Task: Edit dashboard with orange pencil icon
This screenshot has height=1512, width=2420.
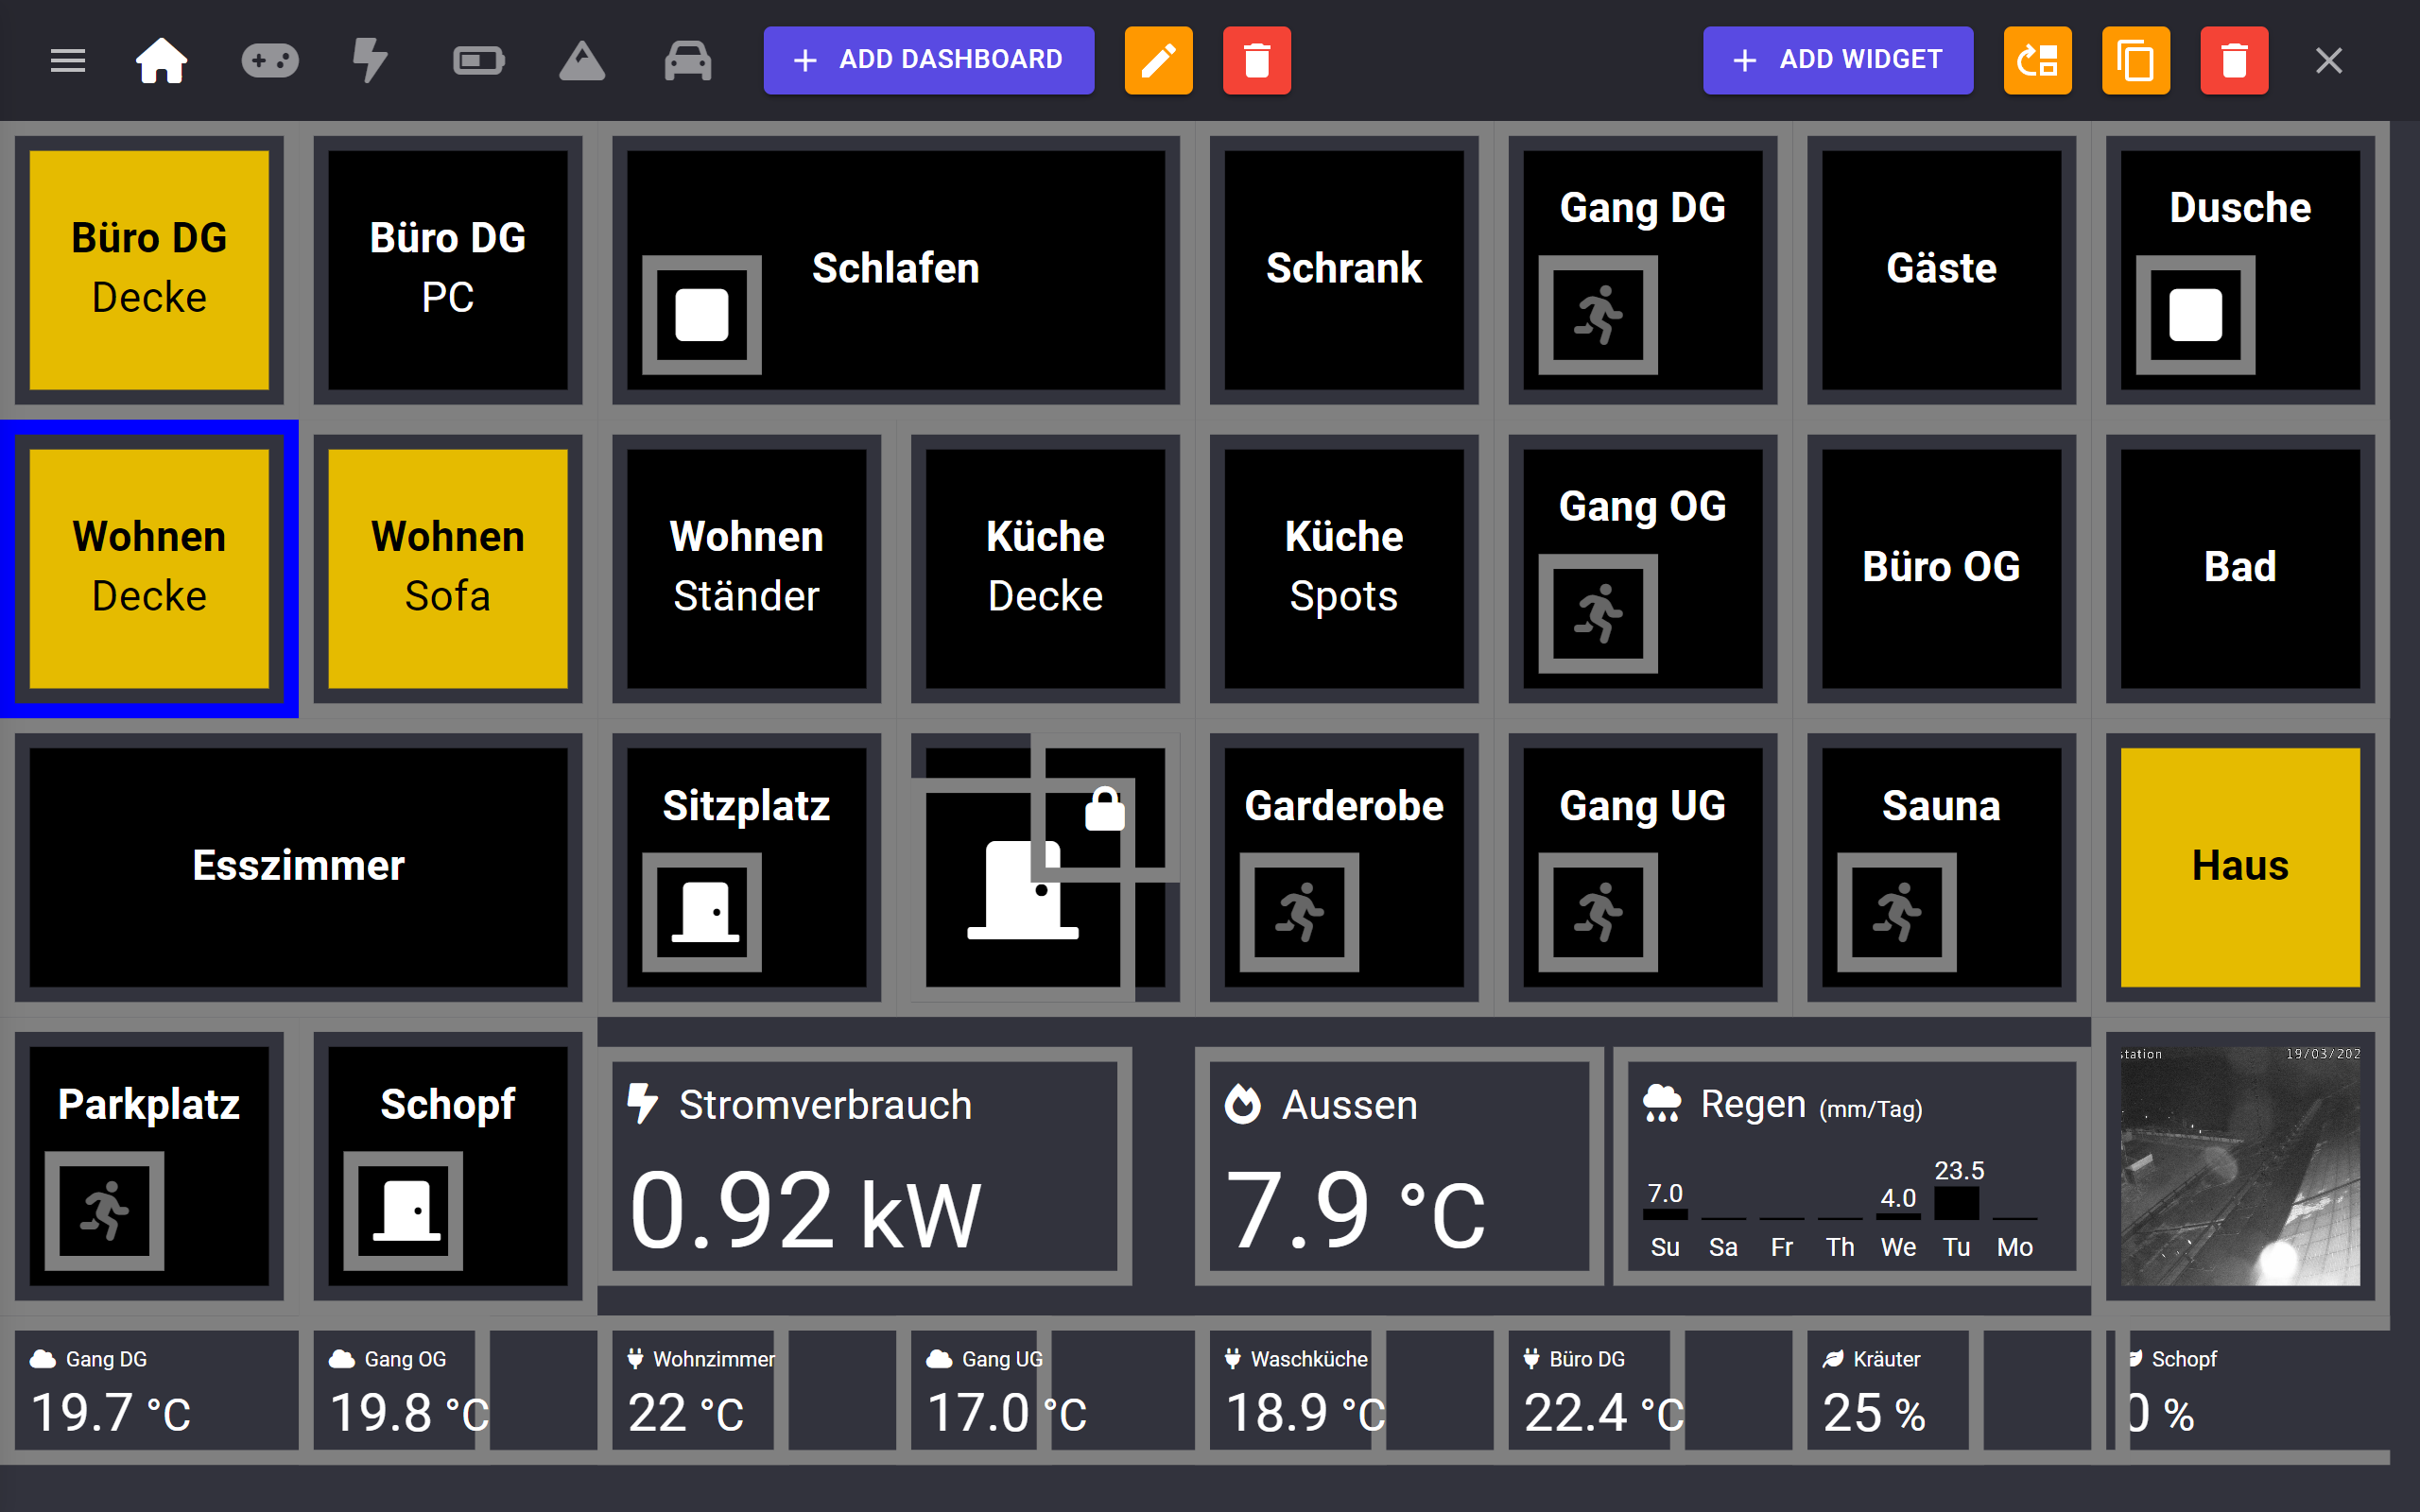Action: pyautogui.click(x=1158, y=60)
